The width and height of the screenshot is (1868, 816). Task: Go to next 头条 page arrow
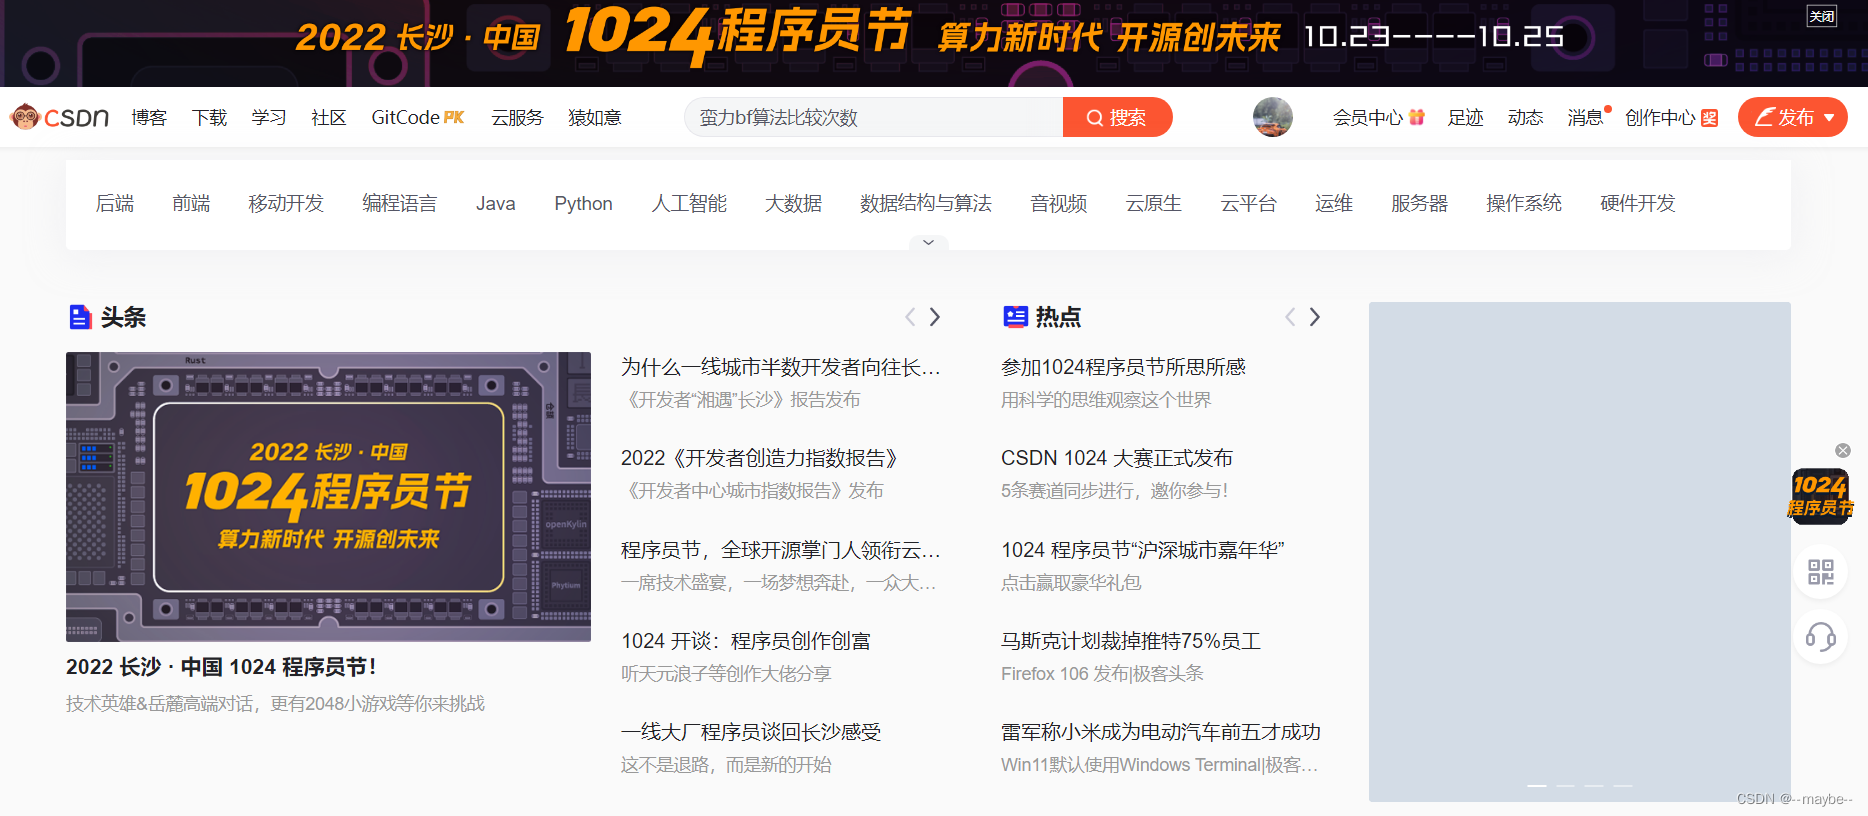tap(935, 317)
